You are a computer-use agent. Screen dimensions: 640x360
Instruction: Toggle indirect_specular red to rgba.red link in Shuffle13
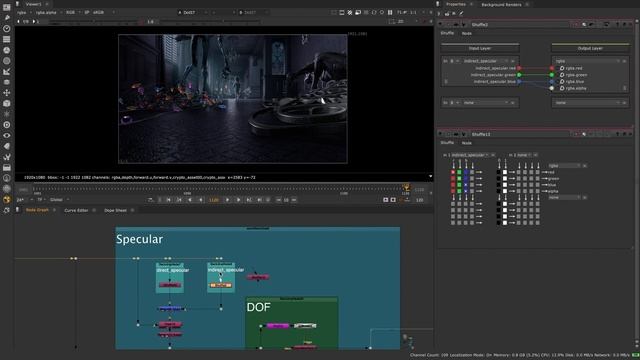[x=453, y=172]
